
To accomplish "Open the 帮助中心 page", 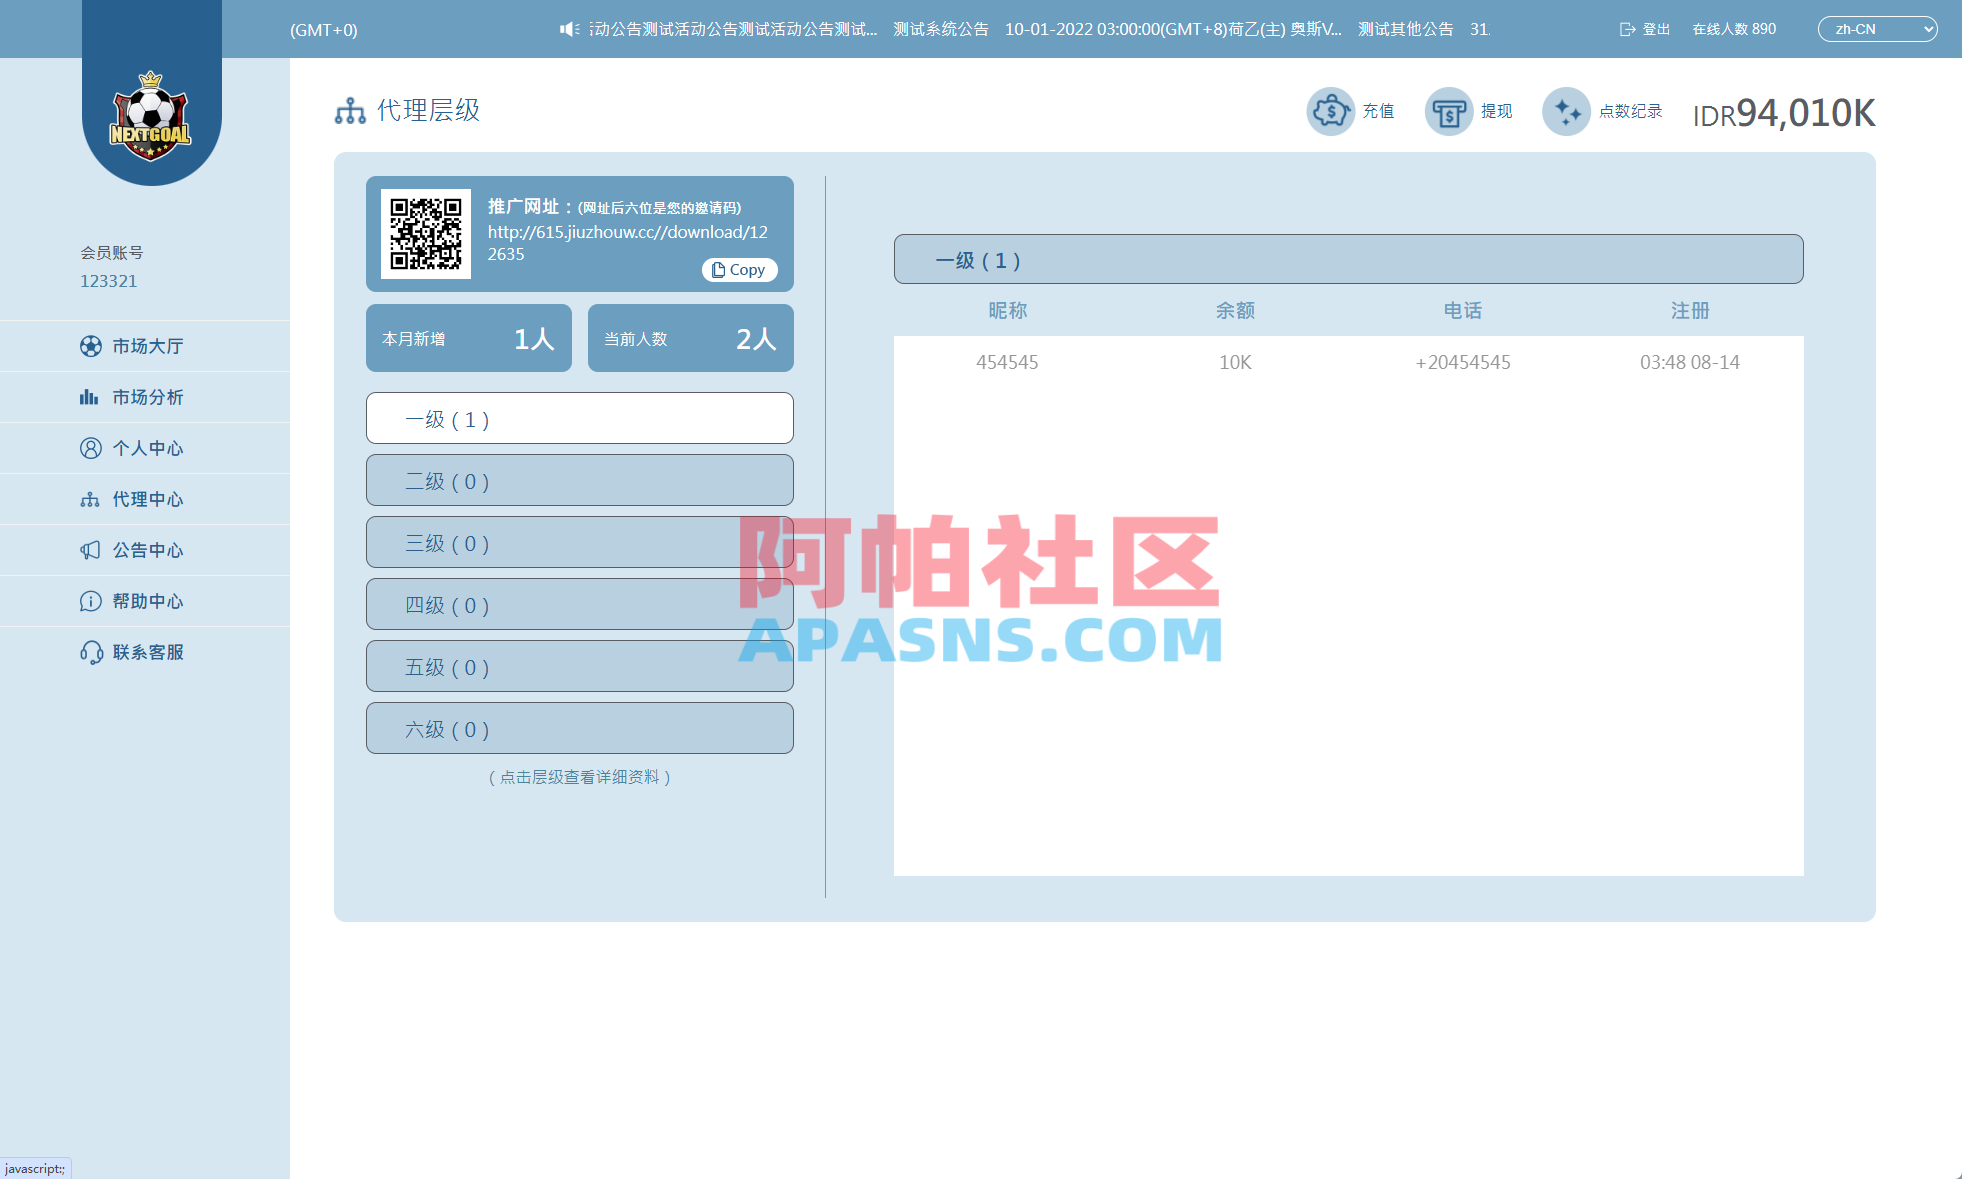I will point(147,601).
